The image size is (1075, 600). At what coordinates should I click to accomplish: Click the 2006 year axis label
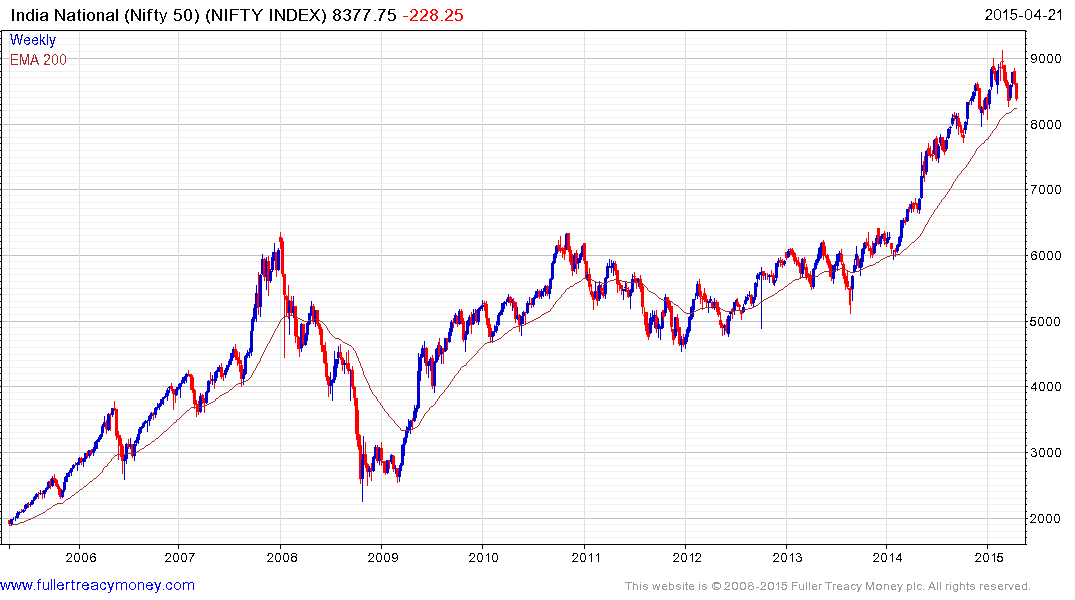(80, 557)
